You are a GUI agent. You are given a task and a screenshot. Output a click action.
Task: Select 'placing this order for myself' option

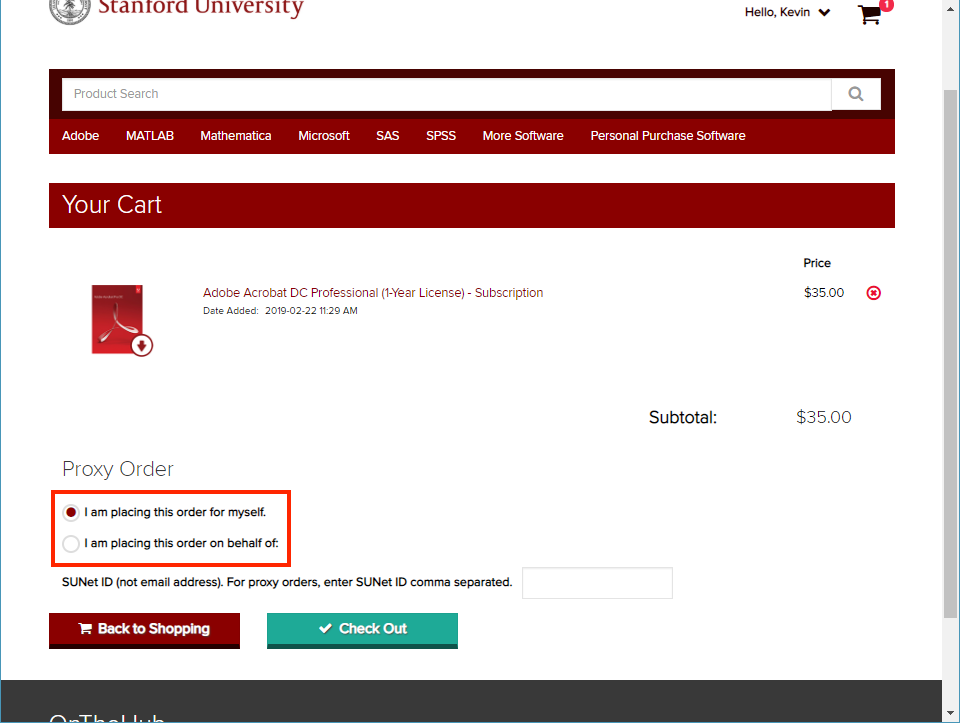(71, 512)
